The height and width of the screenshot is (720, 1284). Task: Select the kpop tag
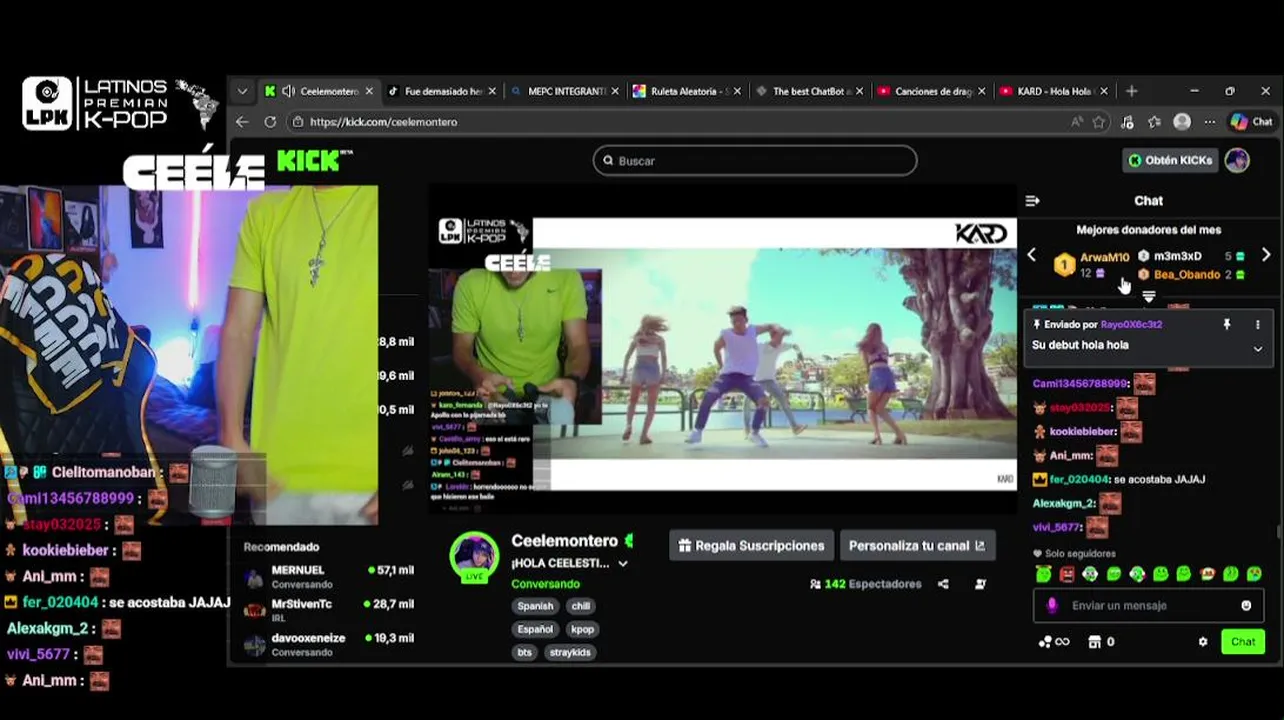pyautogui.click(x=582, y=629)
